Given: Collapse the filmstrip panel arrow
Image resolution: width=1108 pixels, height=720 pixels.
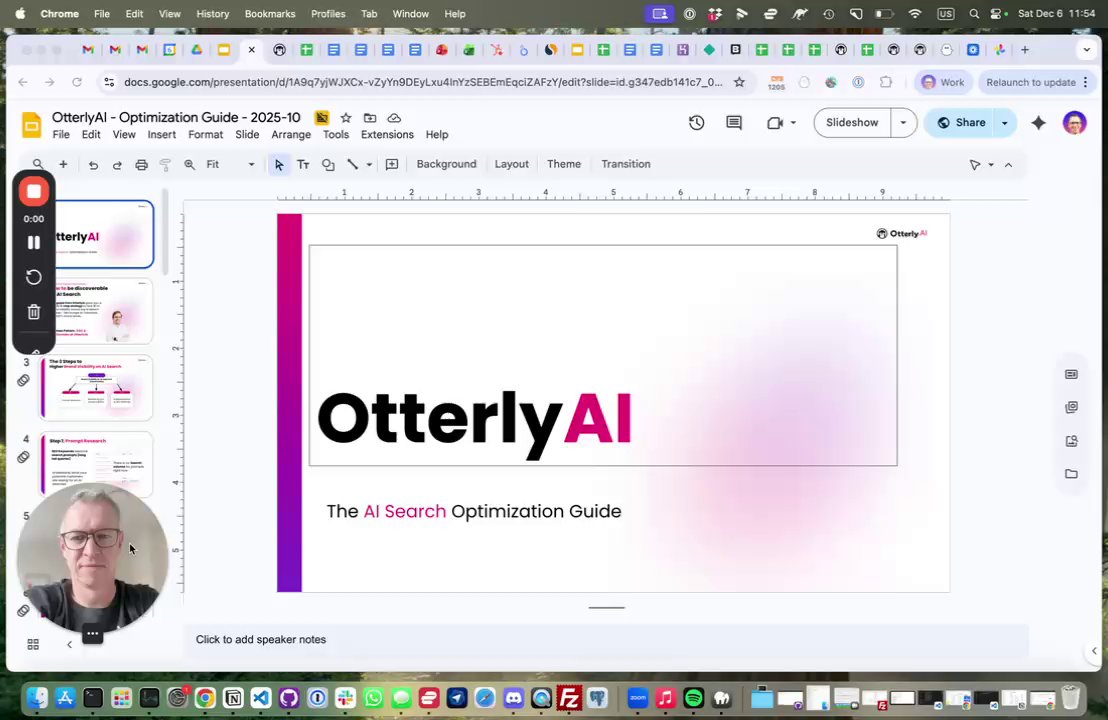Looking at the screenshot, I should (x=69, y=644).
